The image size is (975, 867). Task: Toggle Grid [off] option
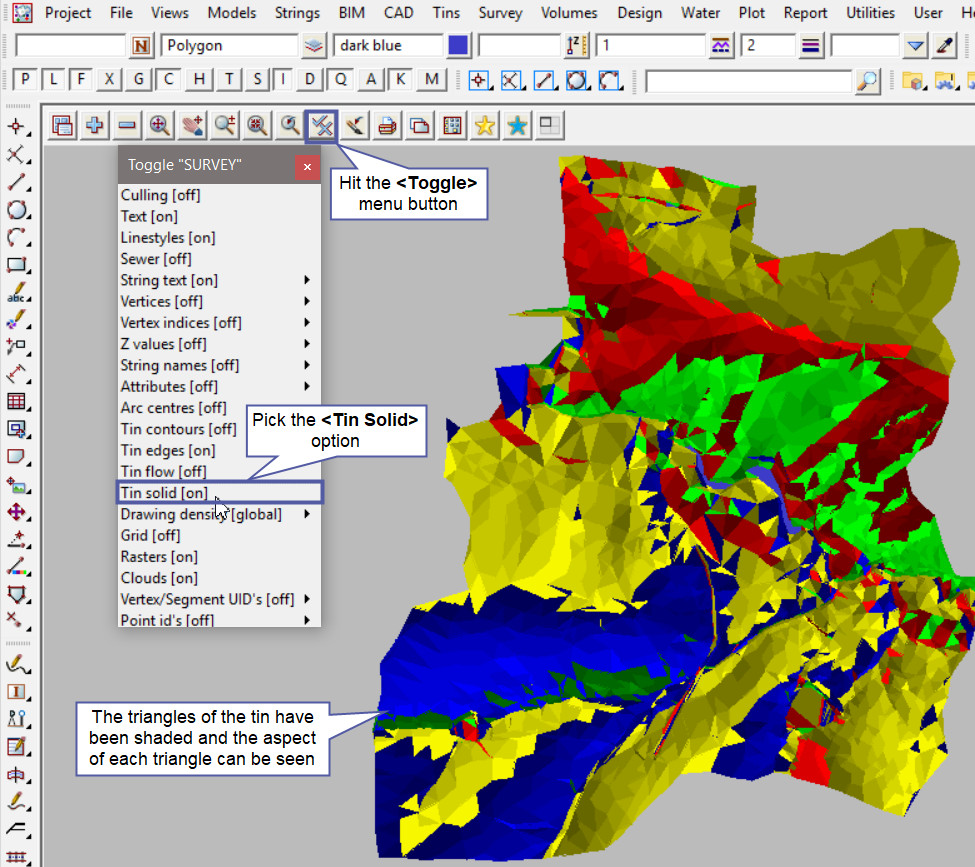(x=150, y=535)
